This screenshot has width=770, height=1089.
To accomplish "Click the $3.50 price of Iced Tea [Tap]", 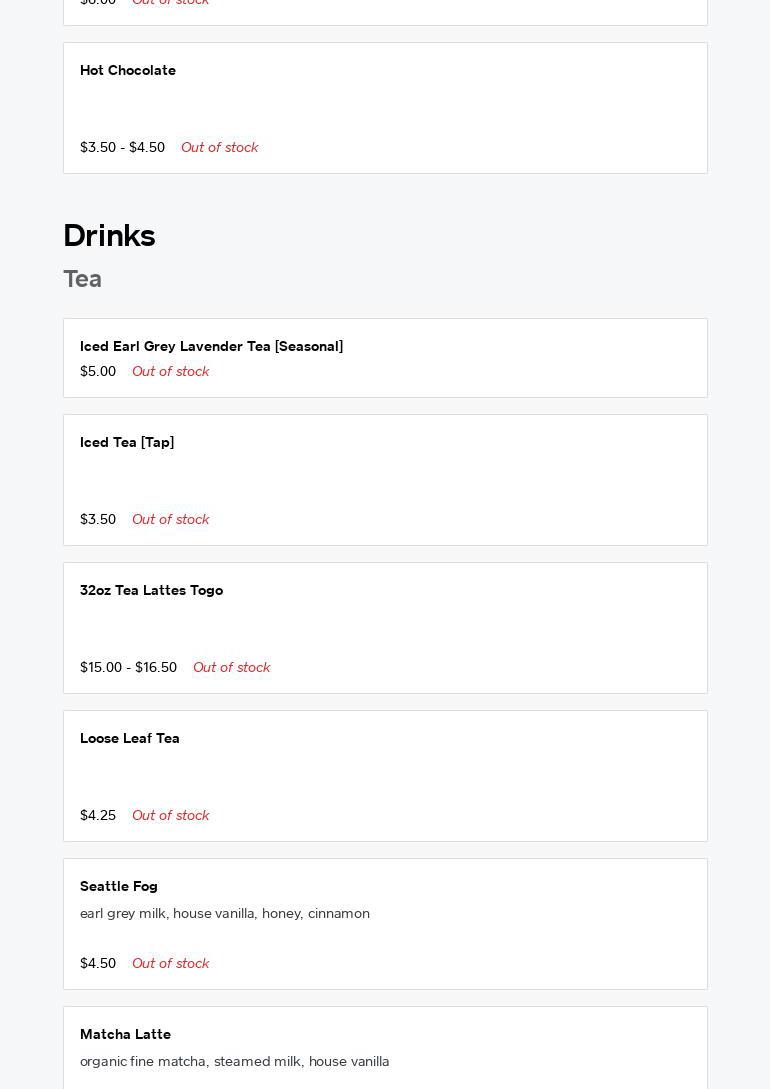I will coord(98,520).
